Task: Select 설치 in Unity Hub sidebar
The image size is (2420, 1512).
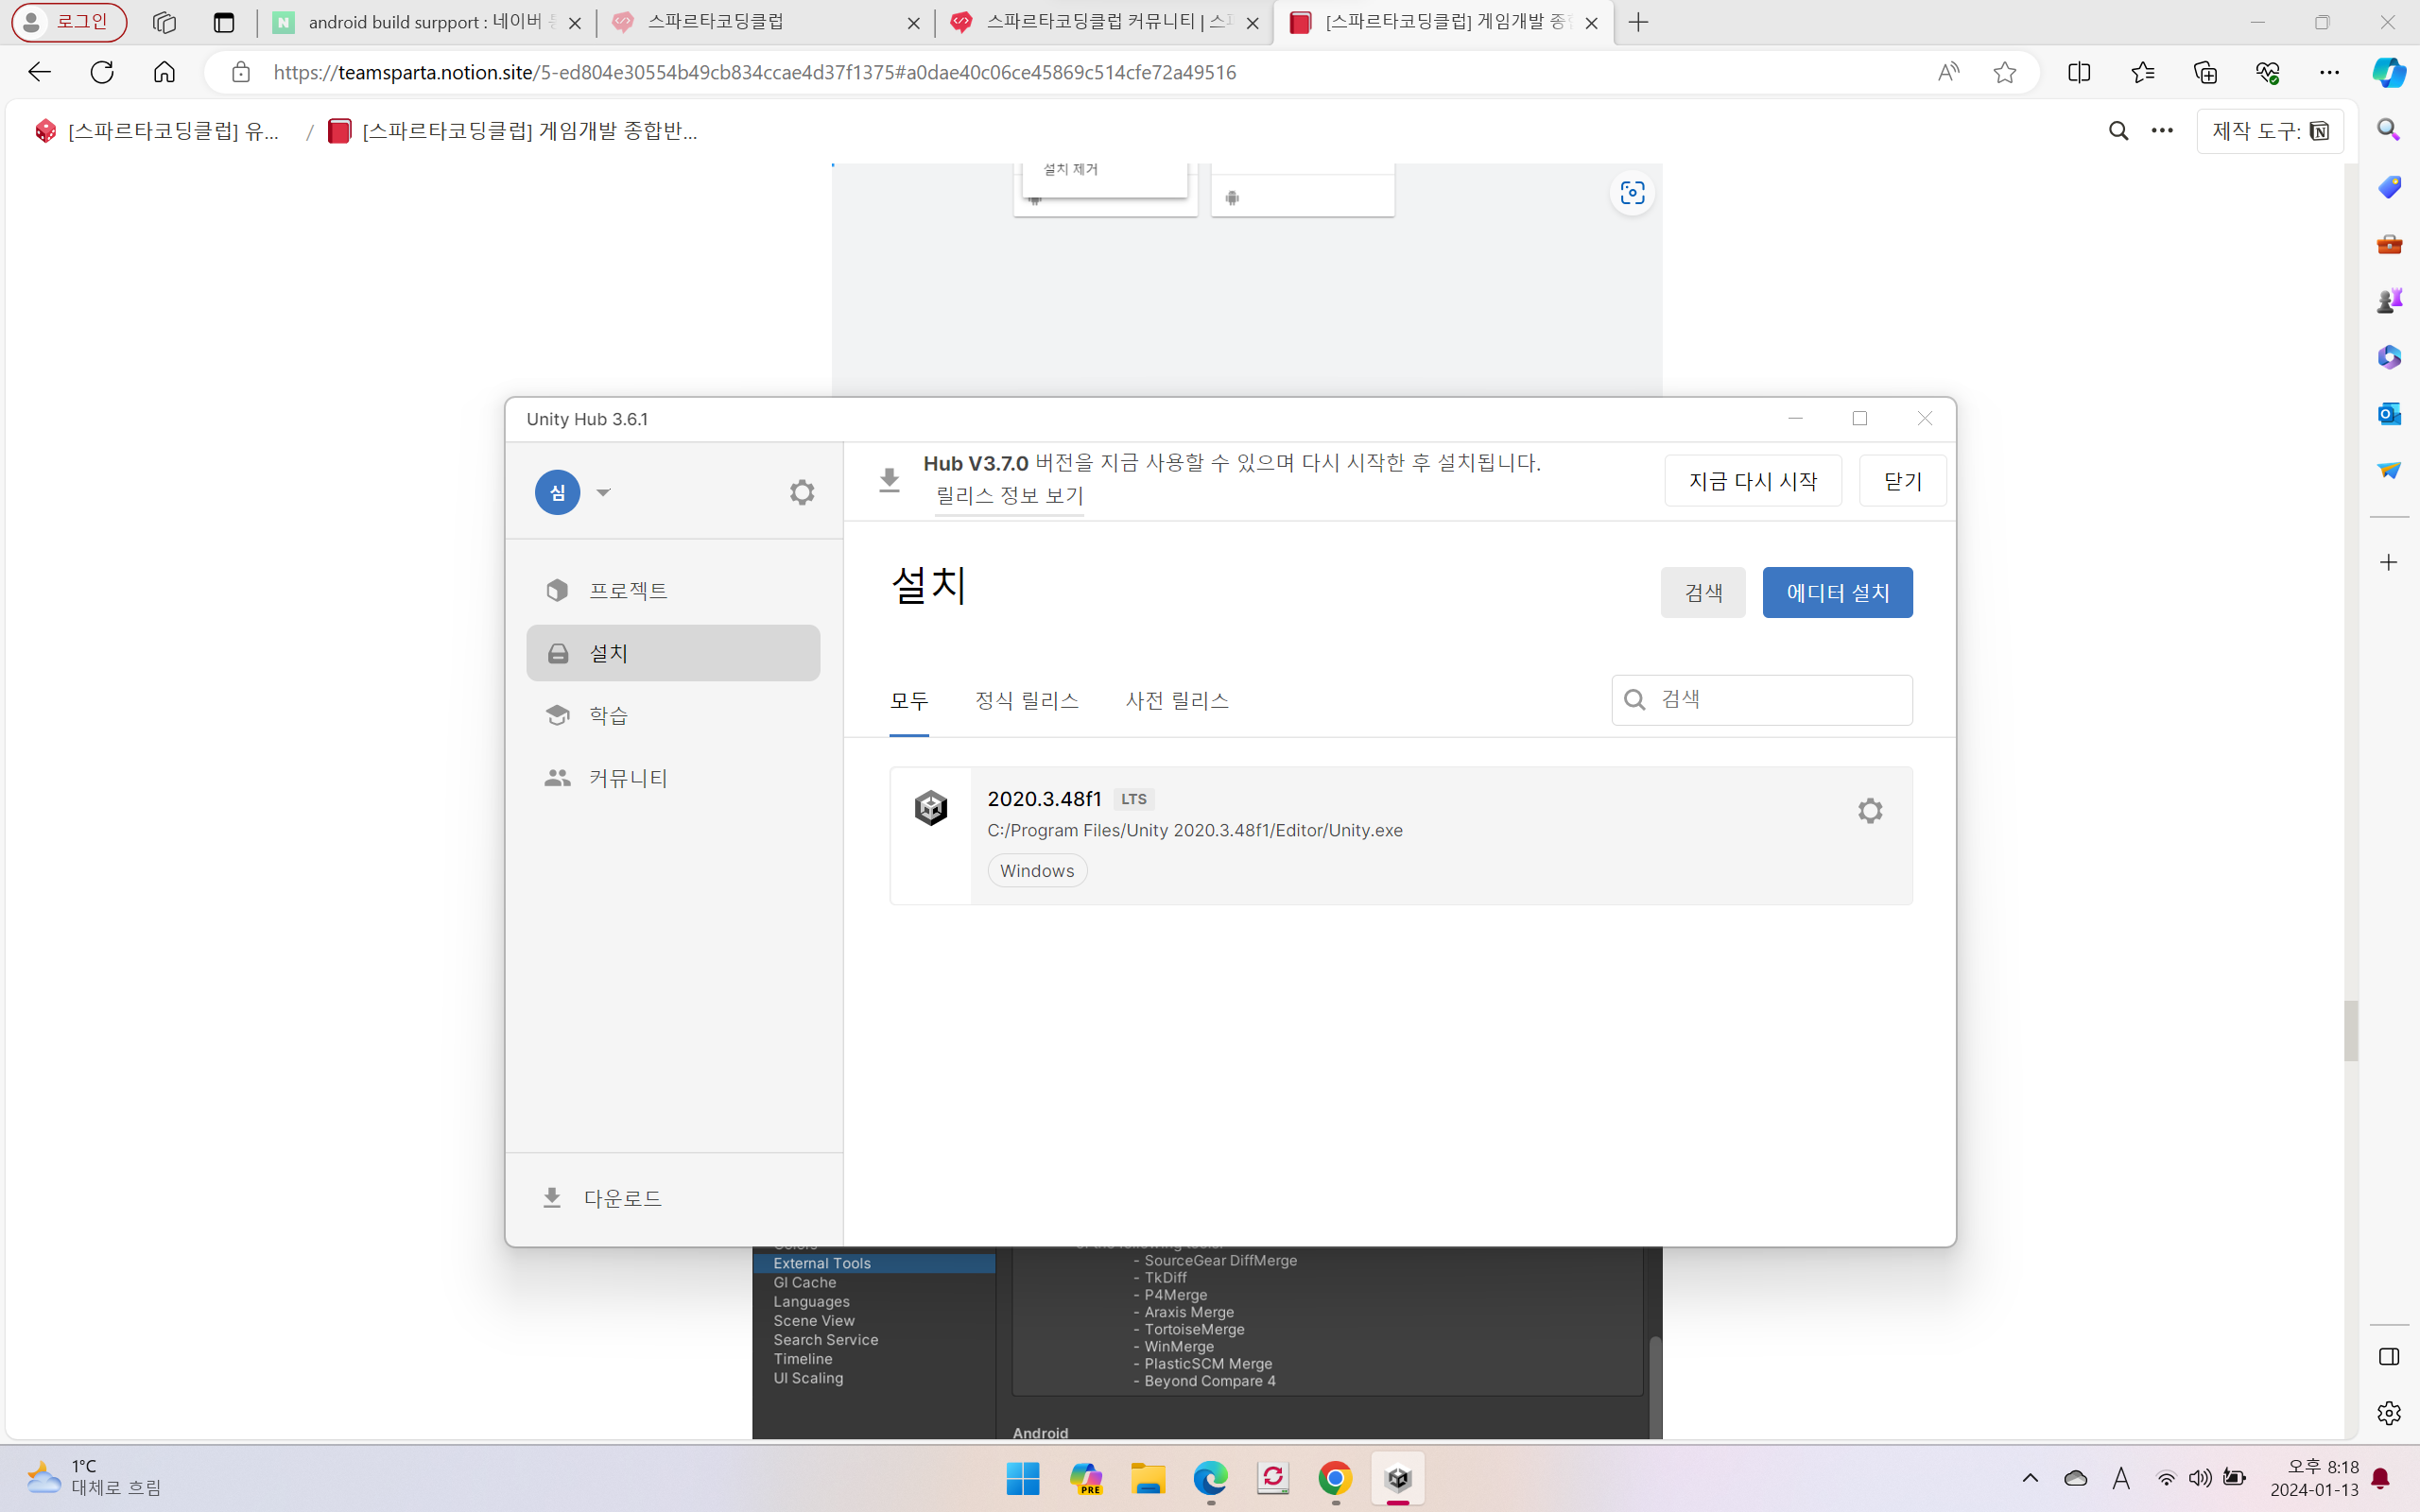Action: tap(673, 653)
